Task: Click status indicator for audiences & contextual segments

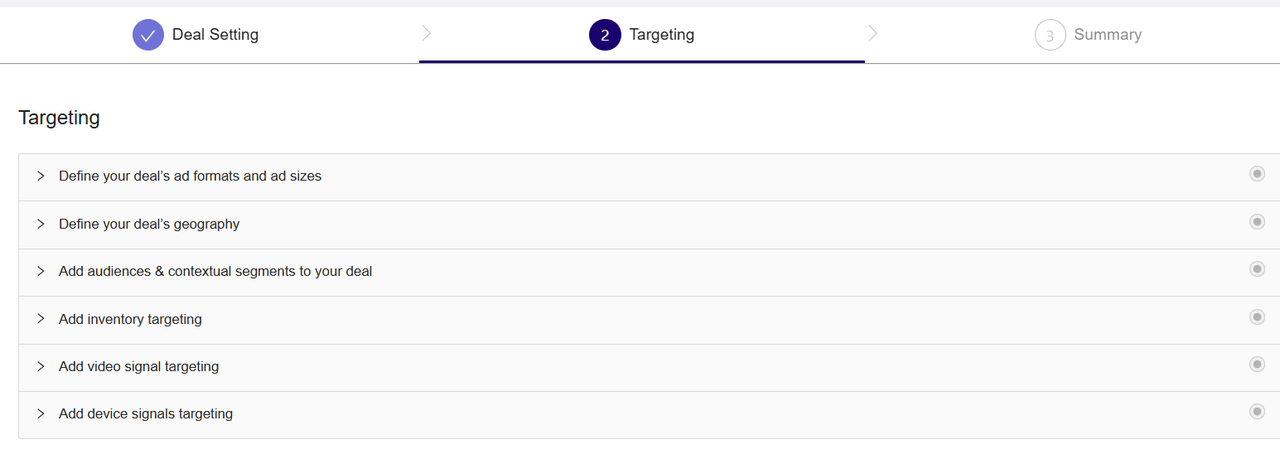Action: 1257,269
